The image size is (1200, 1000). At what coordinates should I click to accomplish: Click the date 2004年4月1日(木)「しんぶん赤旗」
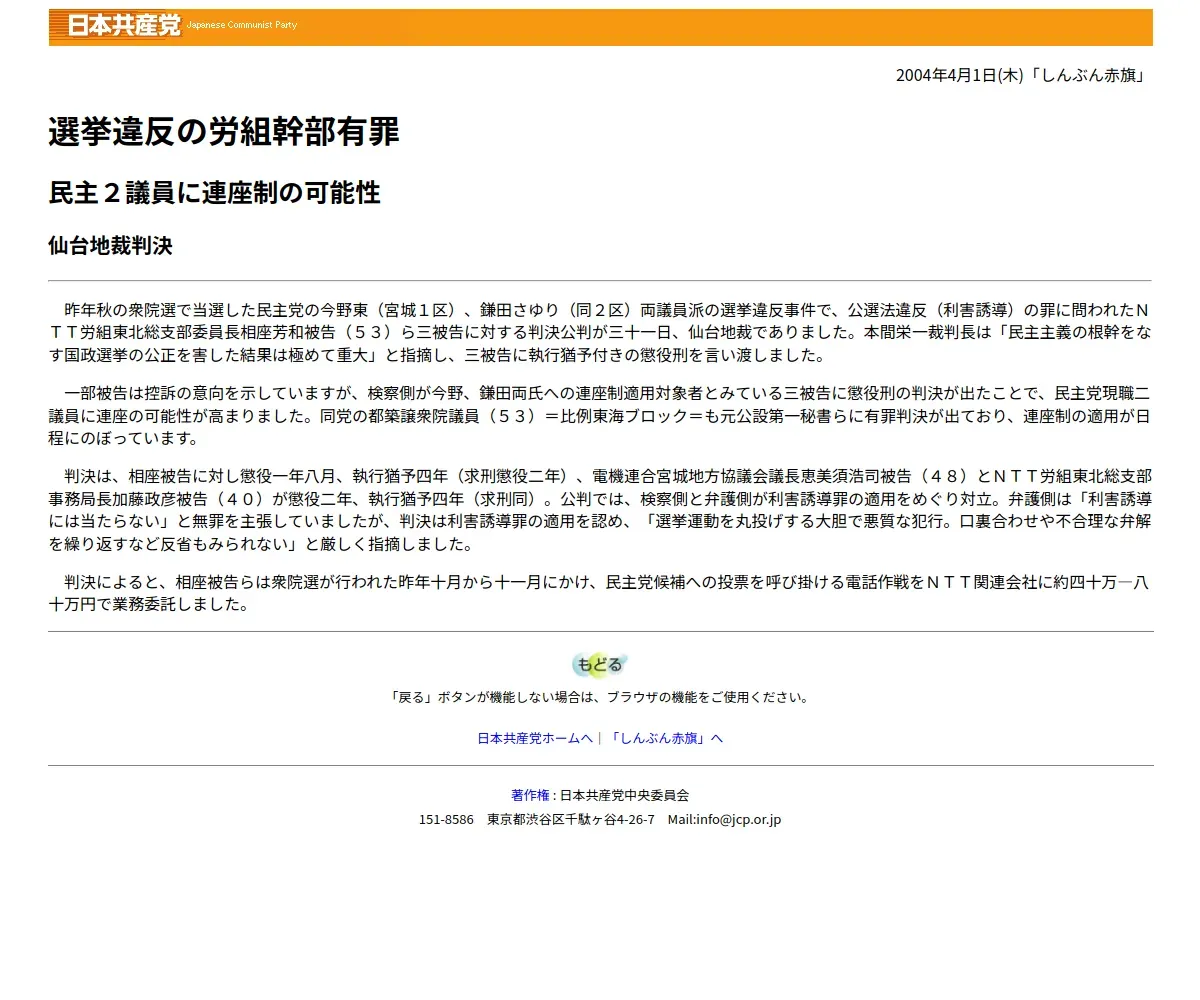click(x=1020, y=76)
